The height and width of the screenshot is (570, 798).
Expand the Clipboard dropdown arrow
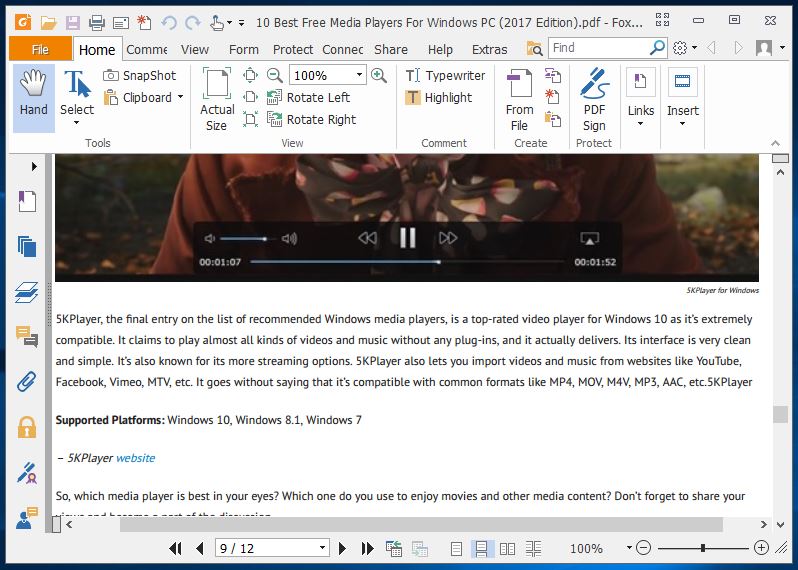click(x=181, y=98)
